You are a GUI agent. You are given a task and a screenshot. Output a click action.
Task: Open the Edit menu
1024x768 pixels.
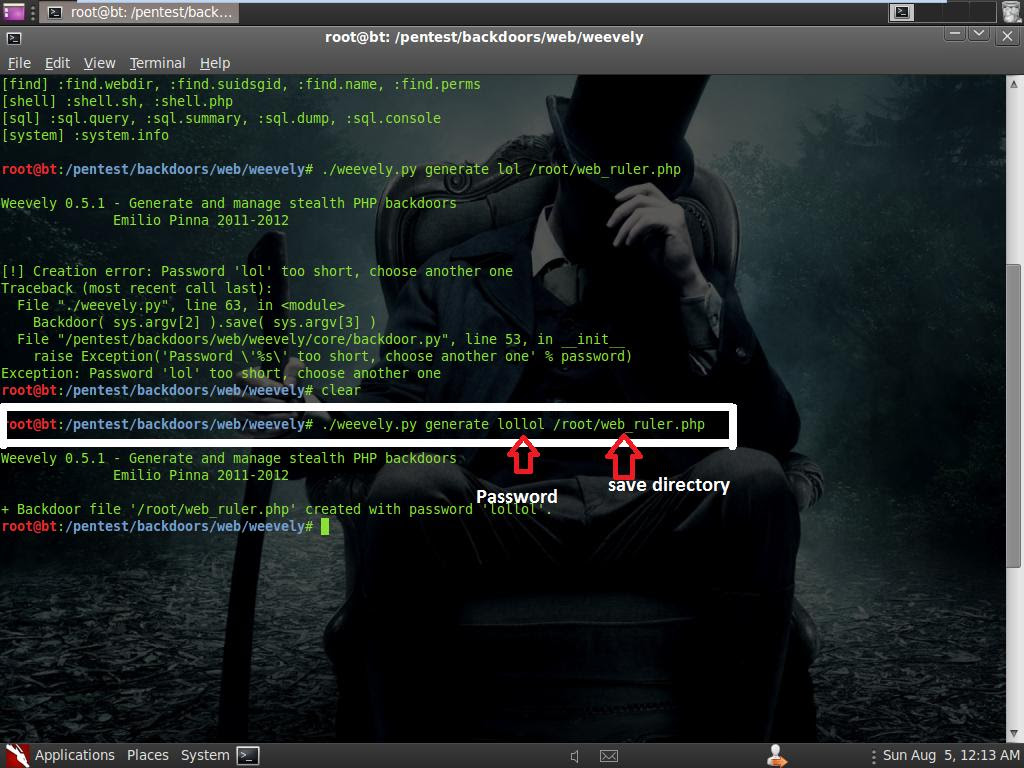[57, 63]
